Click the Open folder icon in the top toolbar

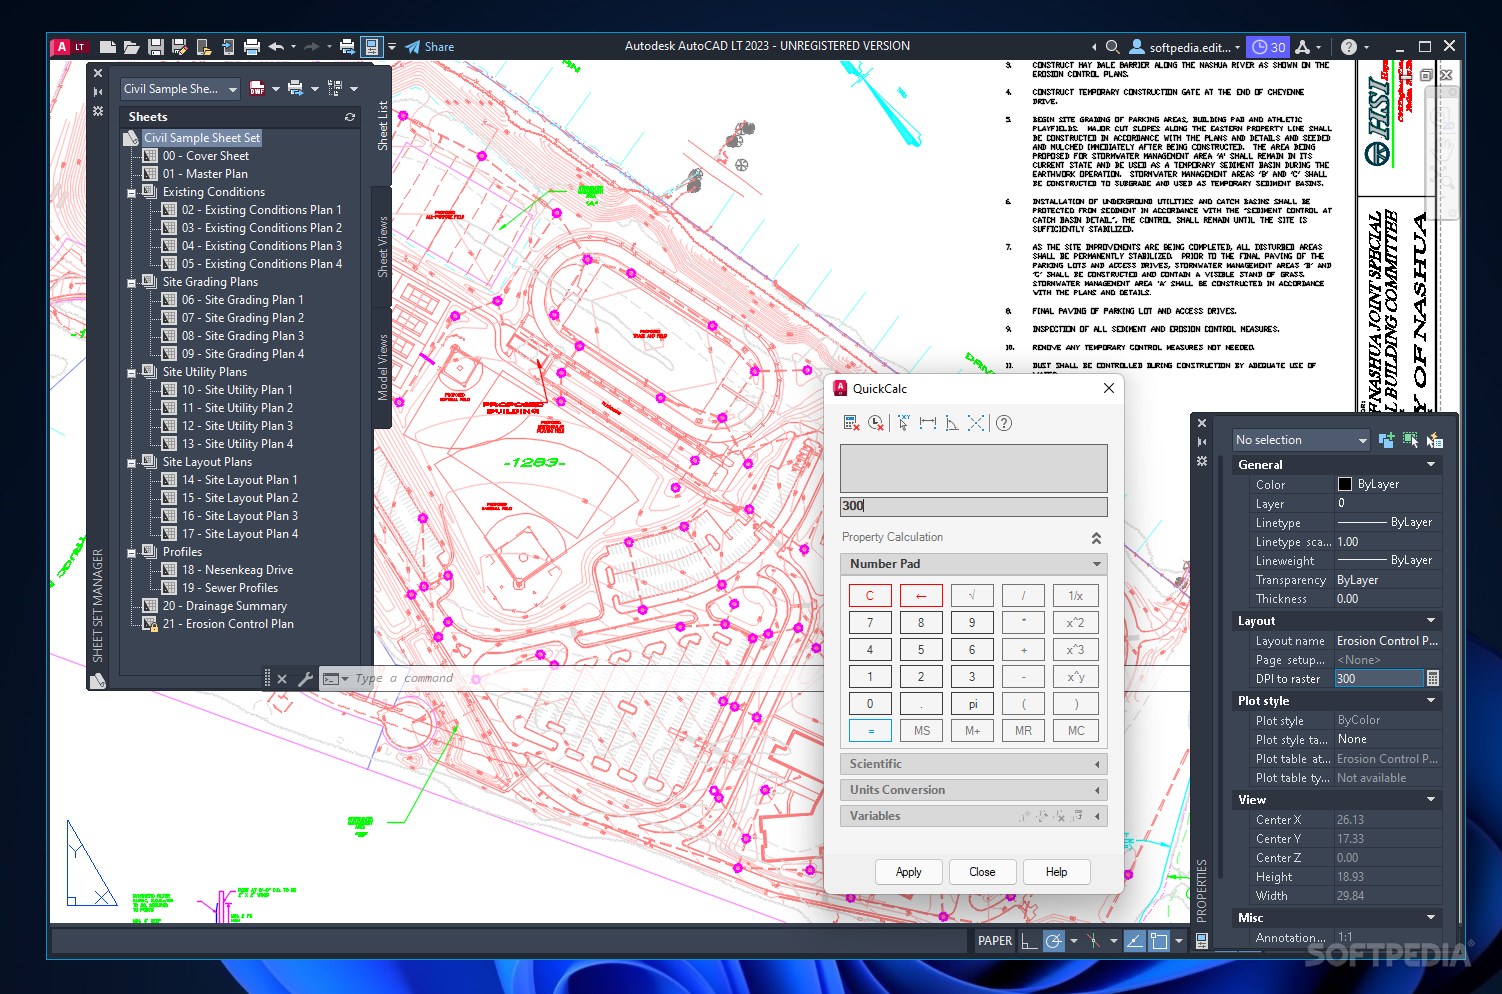[131, 46]
